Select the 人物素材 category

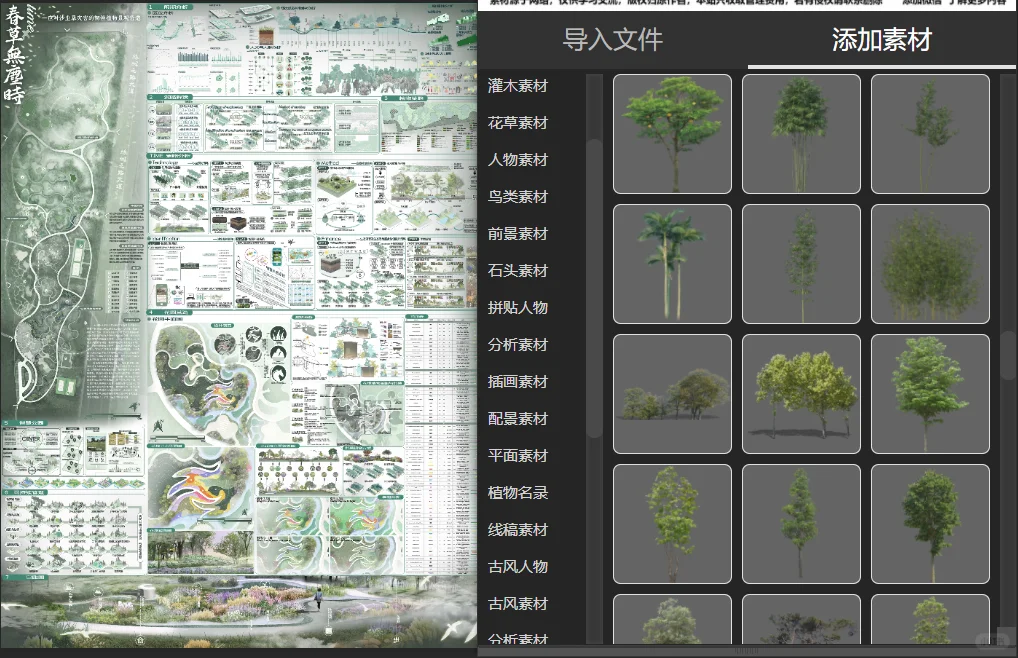pos(516,160)
